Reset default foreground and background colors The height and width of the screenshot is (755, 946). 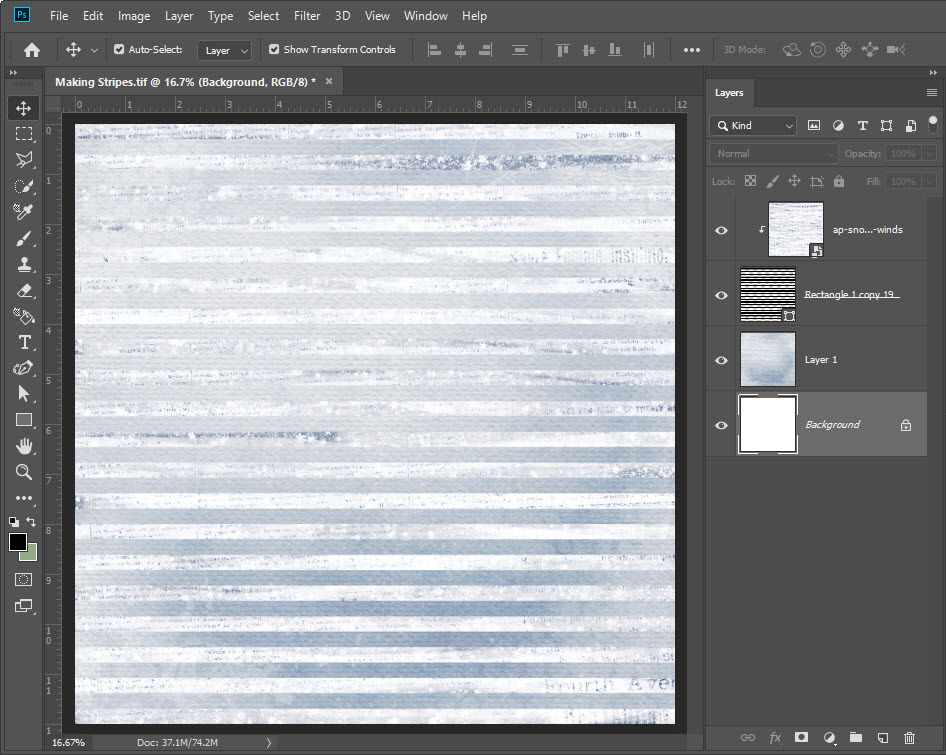(x=13, y=521)
